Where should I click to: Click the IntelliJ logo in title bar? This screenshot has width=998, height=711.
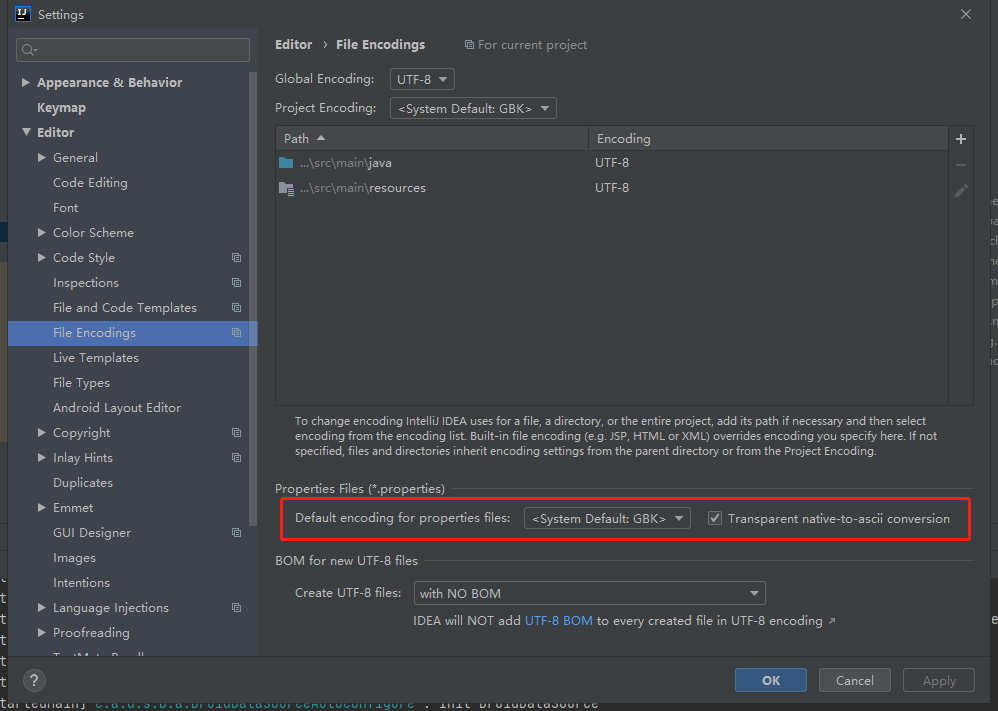point(23,14)
